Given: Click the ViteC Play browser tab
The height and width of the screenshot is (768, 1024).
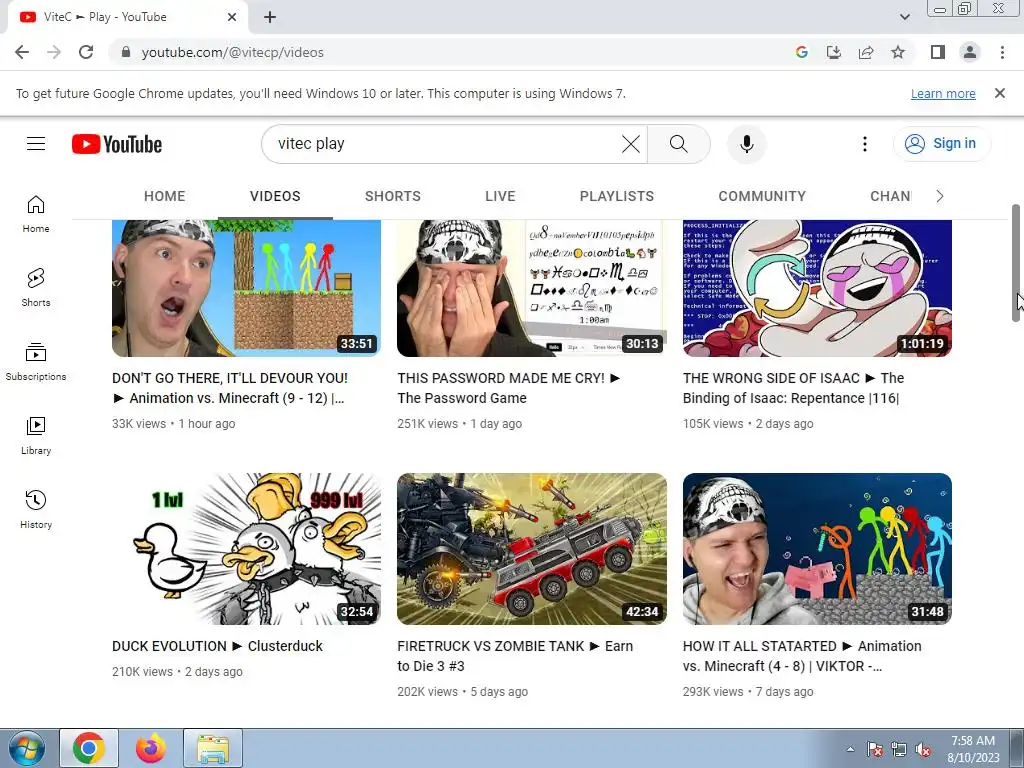Looking at the screenshot, I should tap(128, 17).
